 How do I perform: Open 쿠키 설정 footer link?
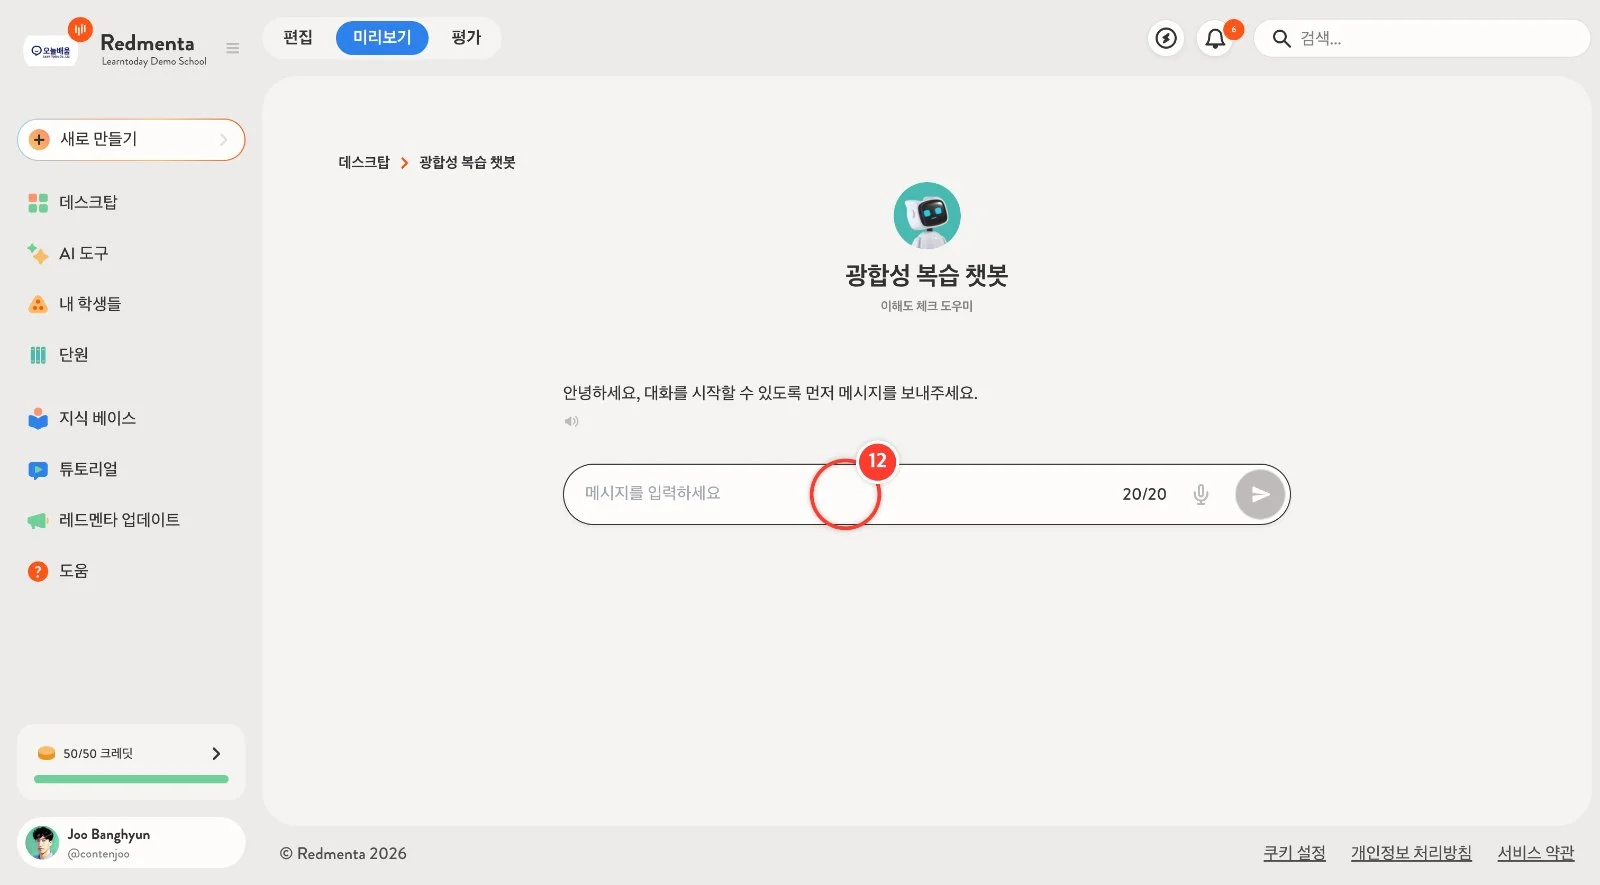(x=1294, y=853)
